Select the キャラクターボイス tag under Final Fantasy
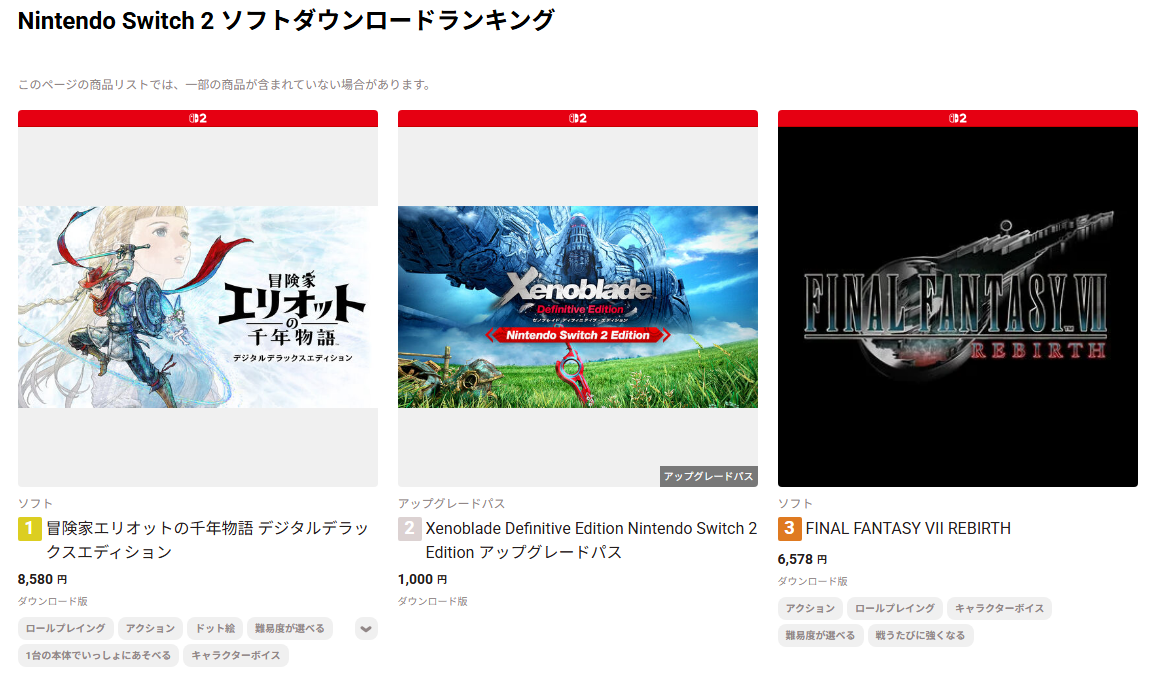This screenshot has height=675, width=1170. tap(999, 609)
